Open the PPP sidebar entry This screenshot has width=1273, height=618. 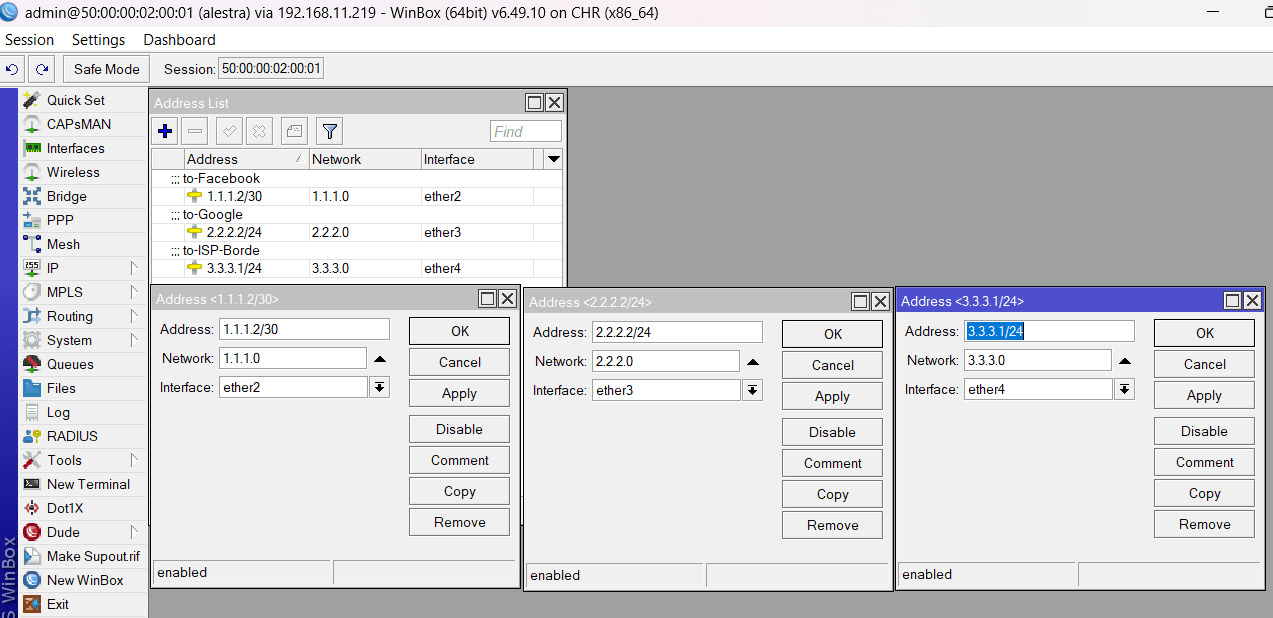click(60, 220)
